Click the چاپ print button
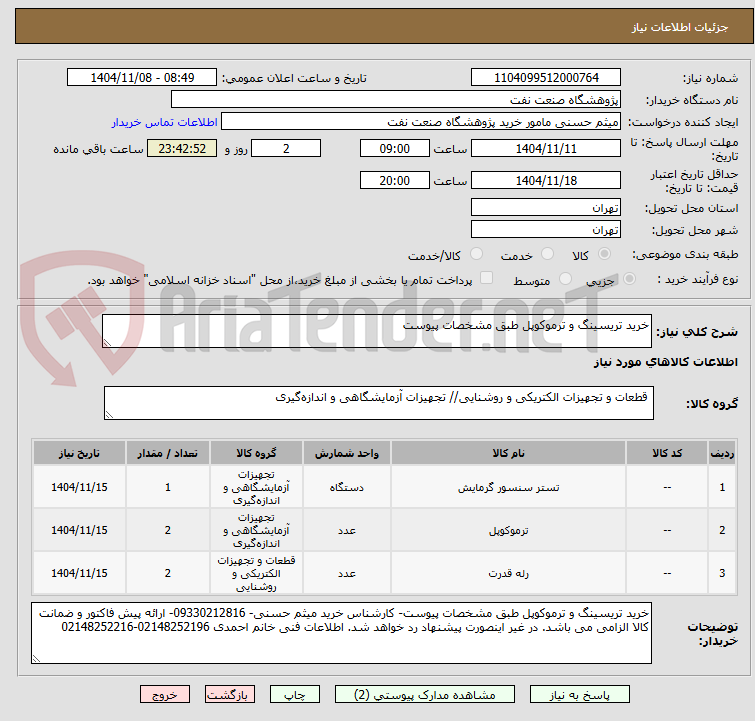Image resolution: width=755 pixels, height=721 pixels. 295,695
